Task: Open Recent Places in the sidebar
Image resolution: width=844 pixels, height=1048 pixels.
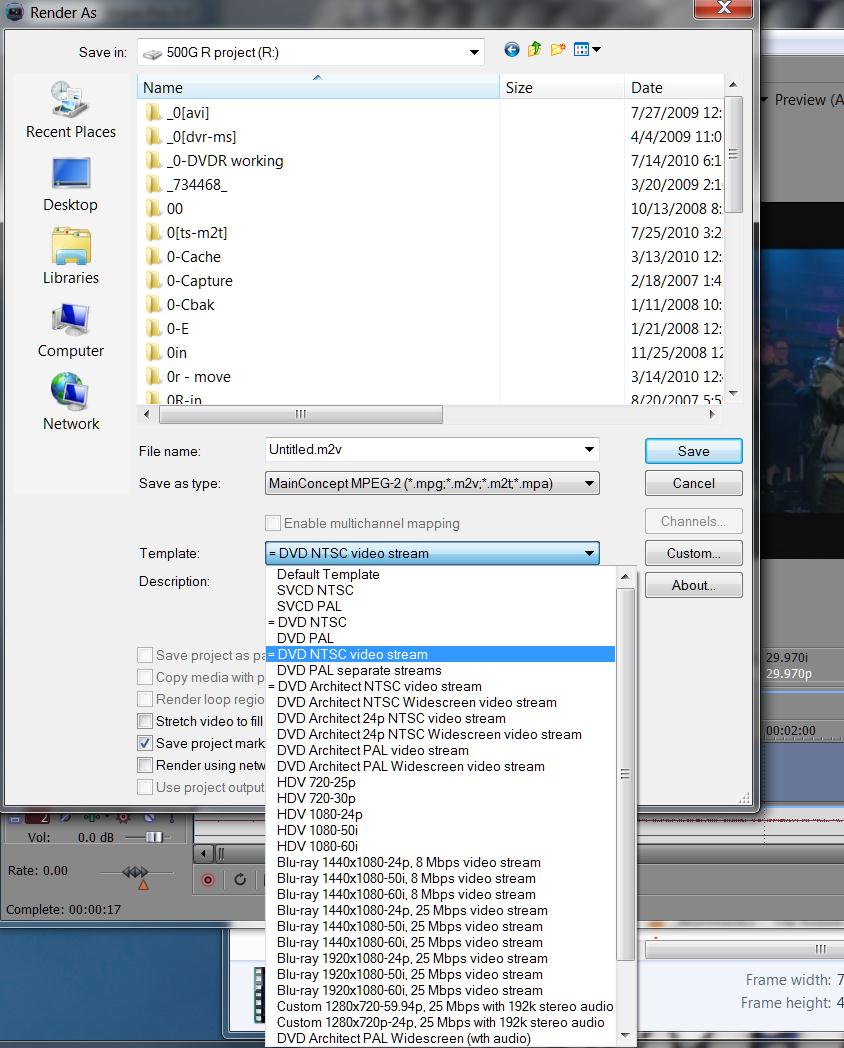Action: [x=70, y=110]
